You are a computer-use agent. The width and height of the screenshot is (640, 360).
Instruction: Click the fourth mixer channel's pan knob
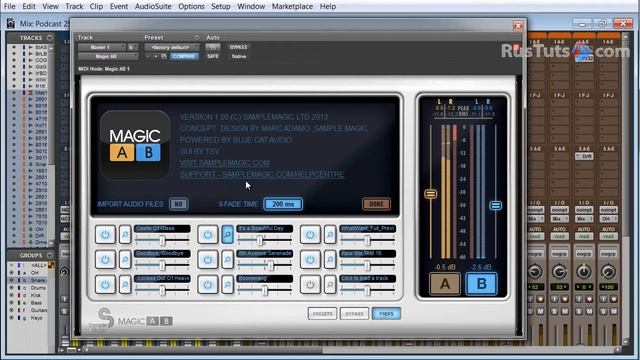[x=608, y=272]
